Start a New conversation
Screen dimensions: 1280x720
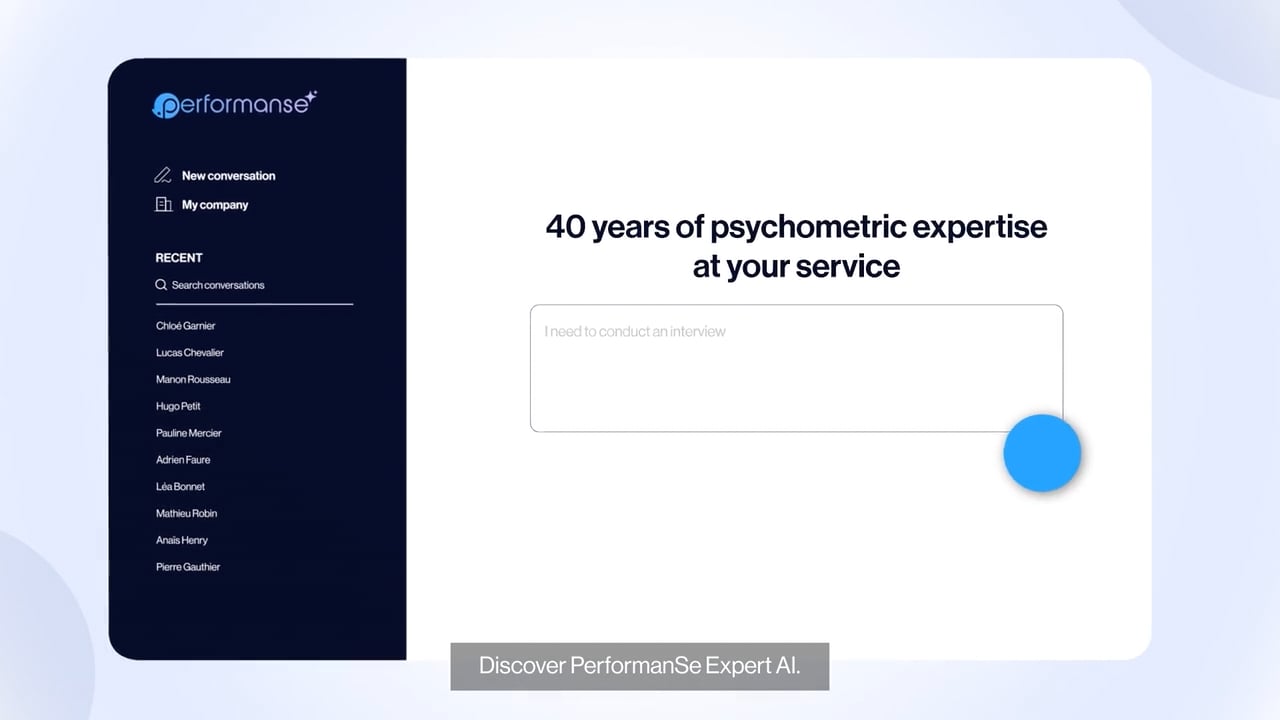click(228, 176)
